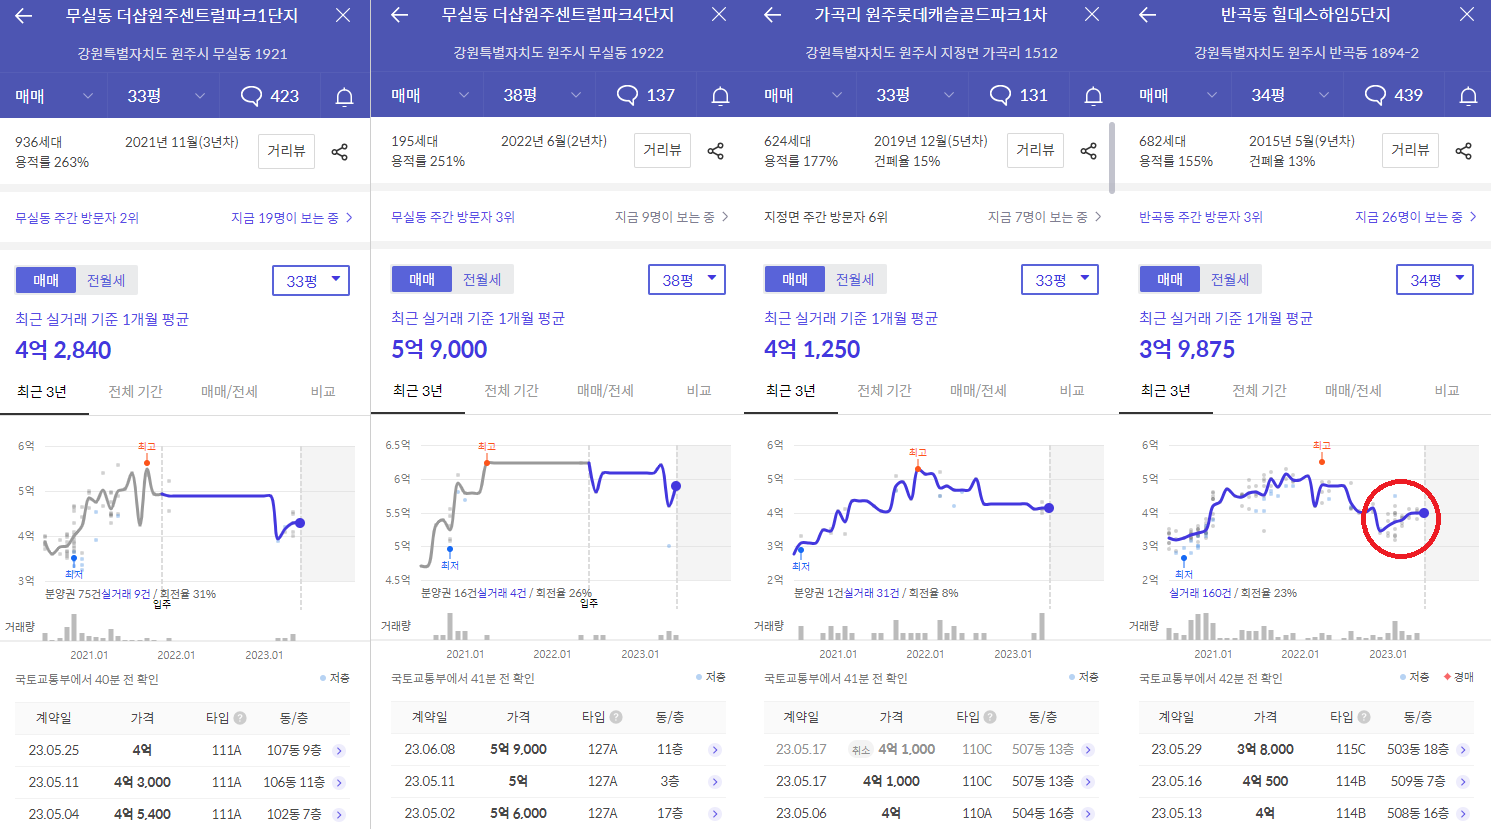Open comments (439) in 힐데스하임5단지 panel
1491x829 pixels.
coord(1394,95)
